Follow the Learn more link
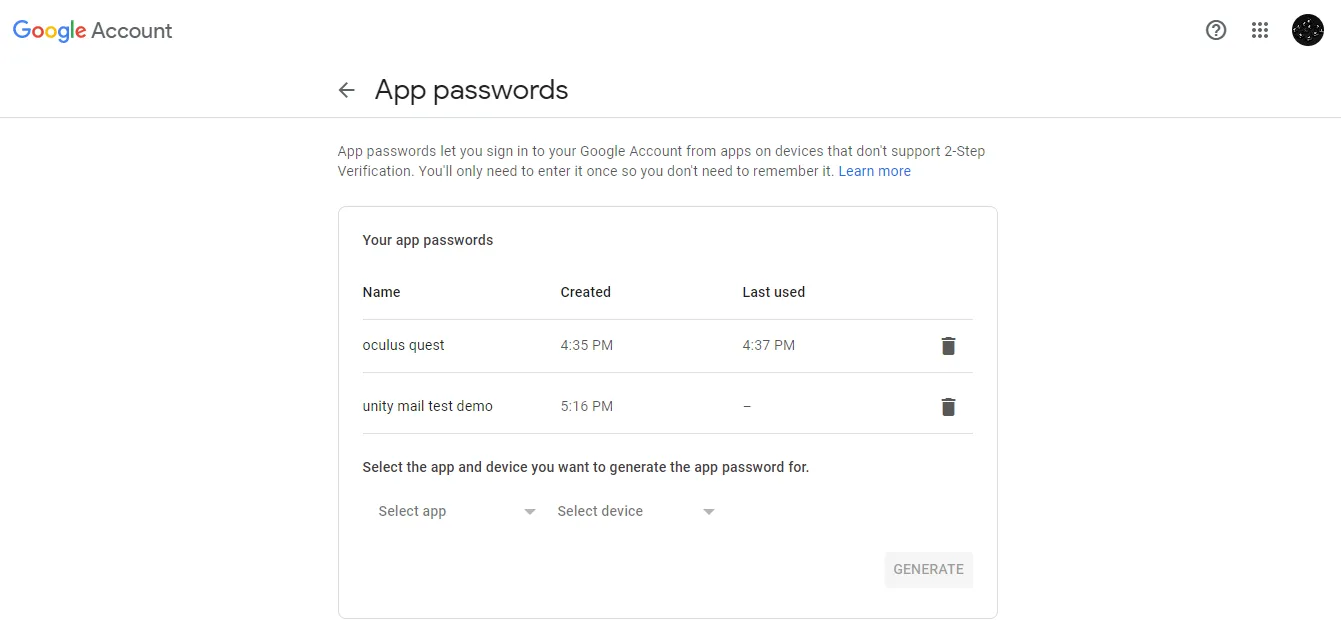This screenshot has width=1341, height=623. [x=874, y=171]
